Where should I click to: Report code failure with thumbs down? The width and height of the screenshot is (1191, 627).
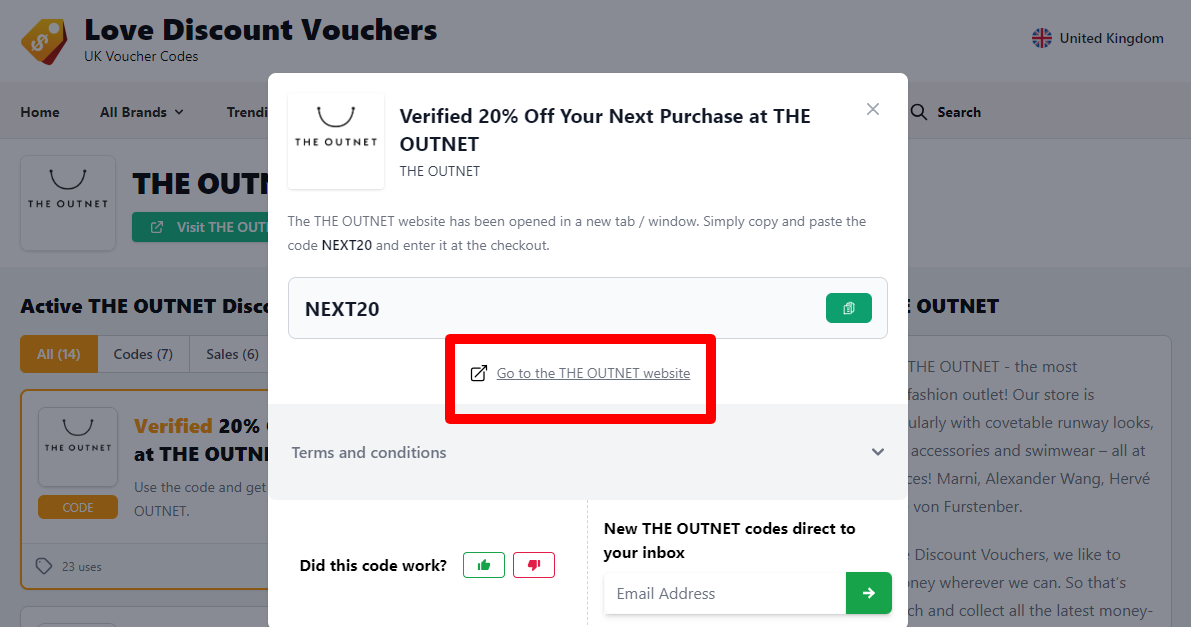tap(533, 565)
